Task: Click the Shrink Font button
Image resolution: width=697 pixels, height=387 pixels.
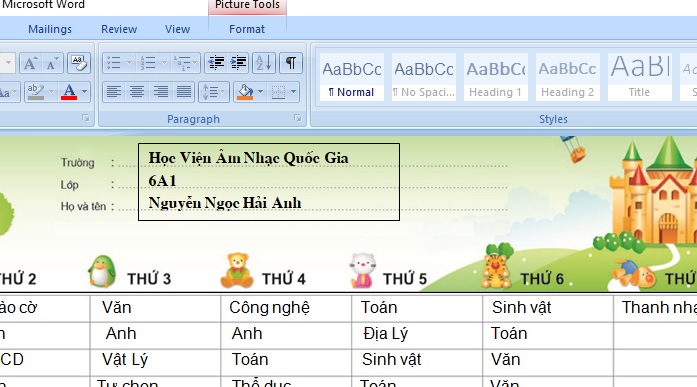Action: (52, 63)
